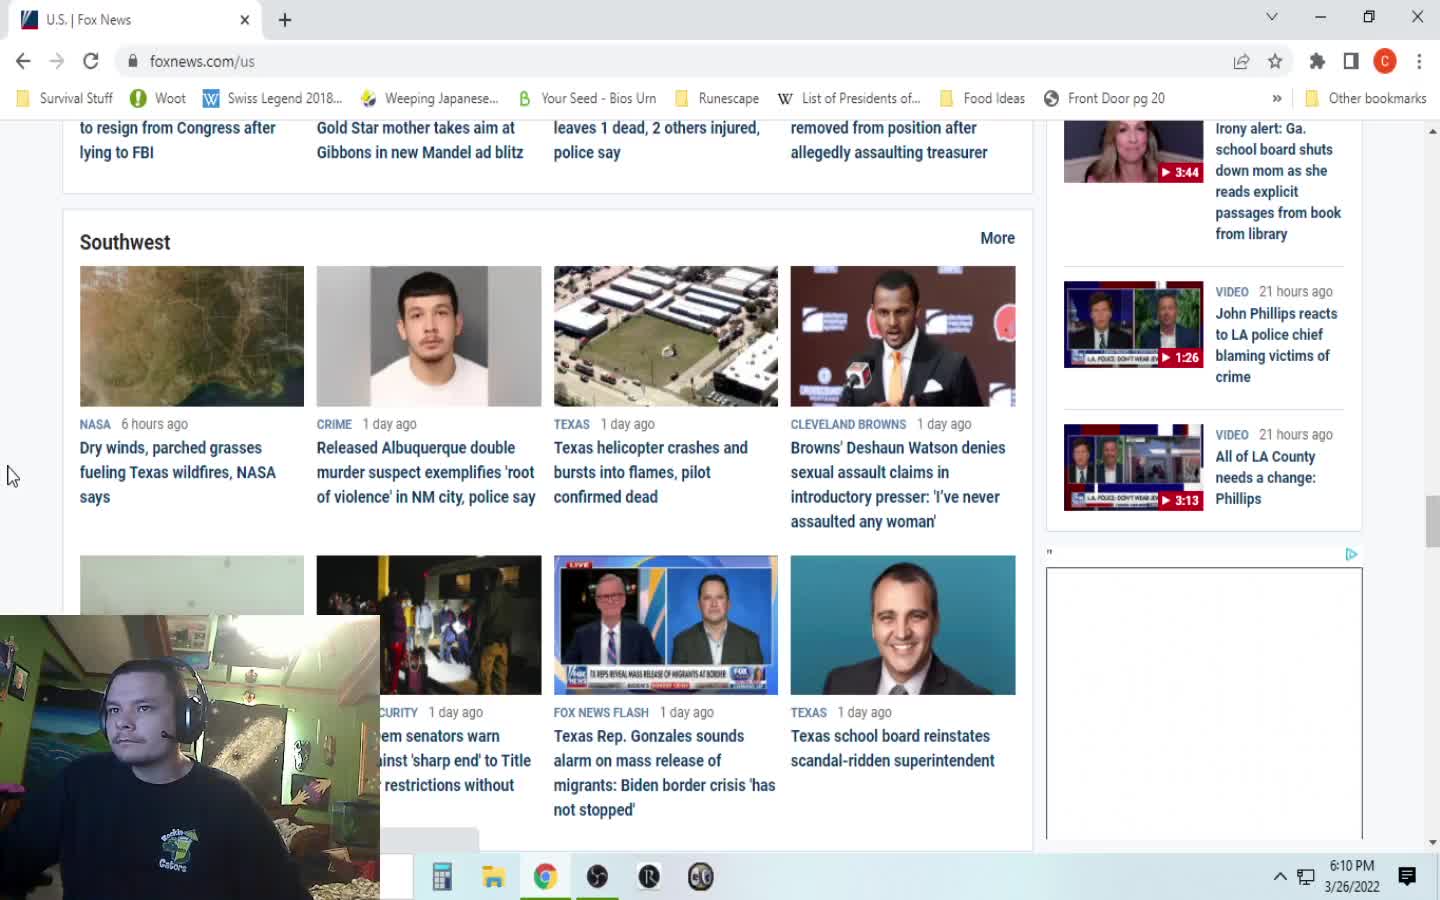Select the FOX NEWS FLASH category label
This screenshot has height=900, width=1440.
point(601,712)
